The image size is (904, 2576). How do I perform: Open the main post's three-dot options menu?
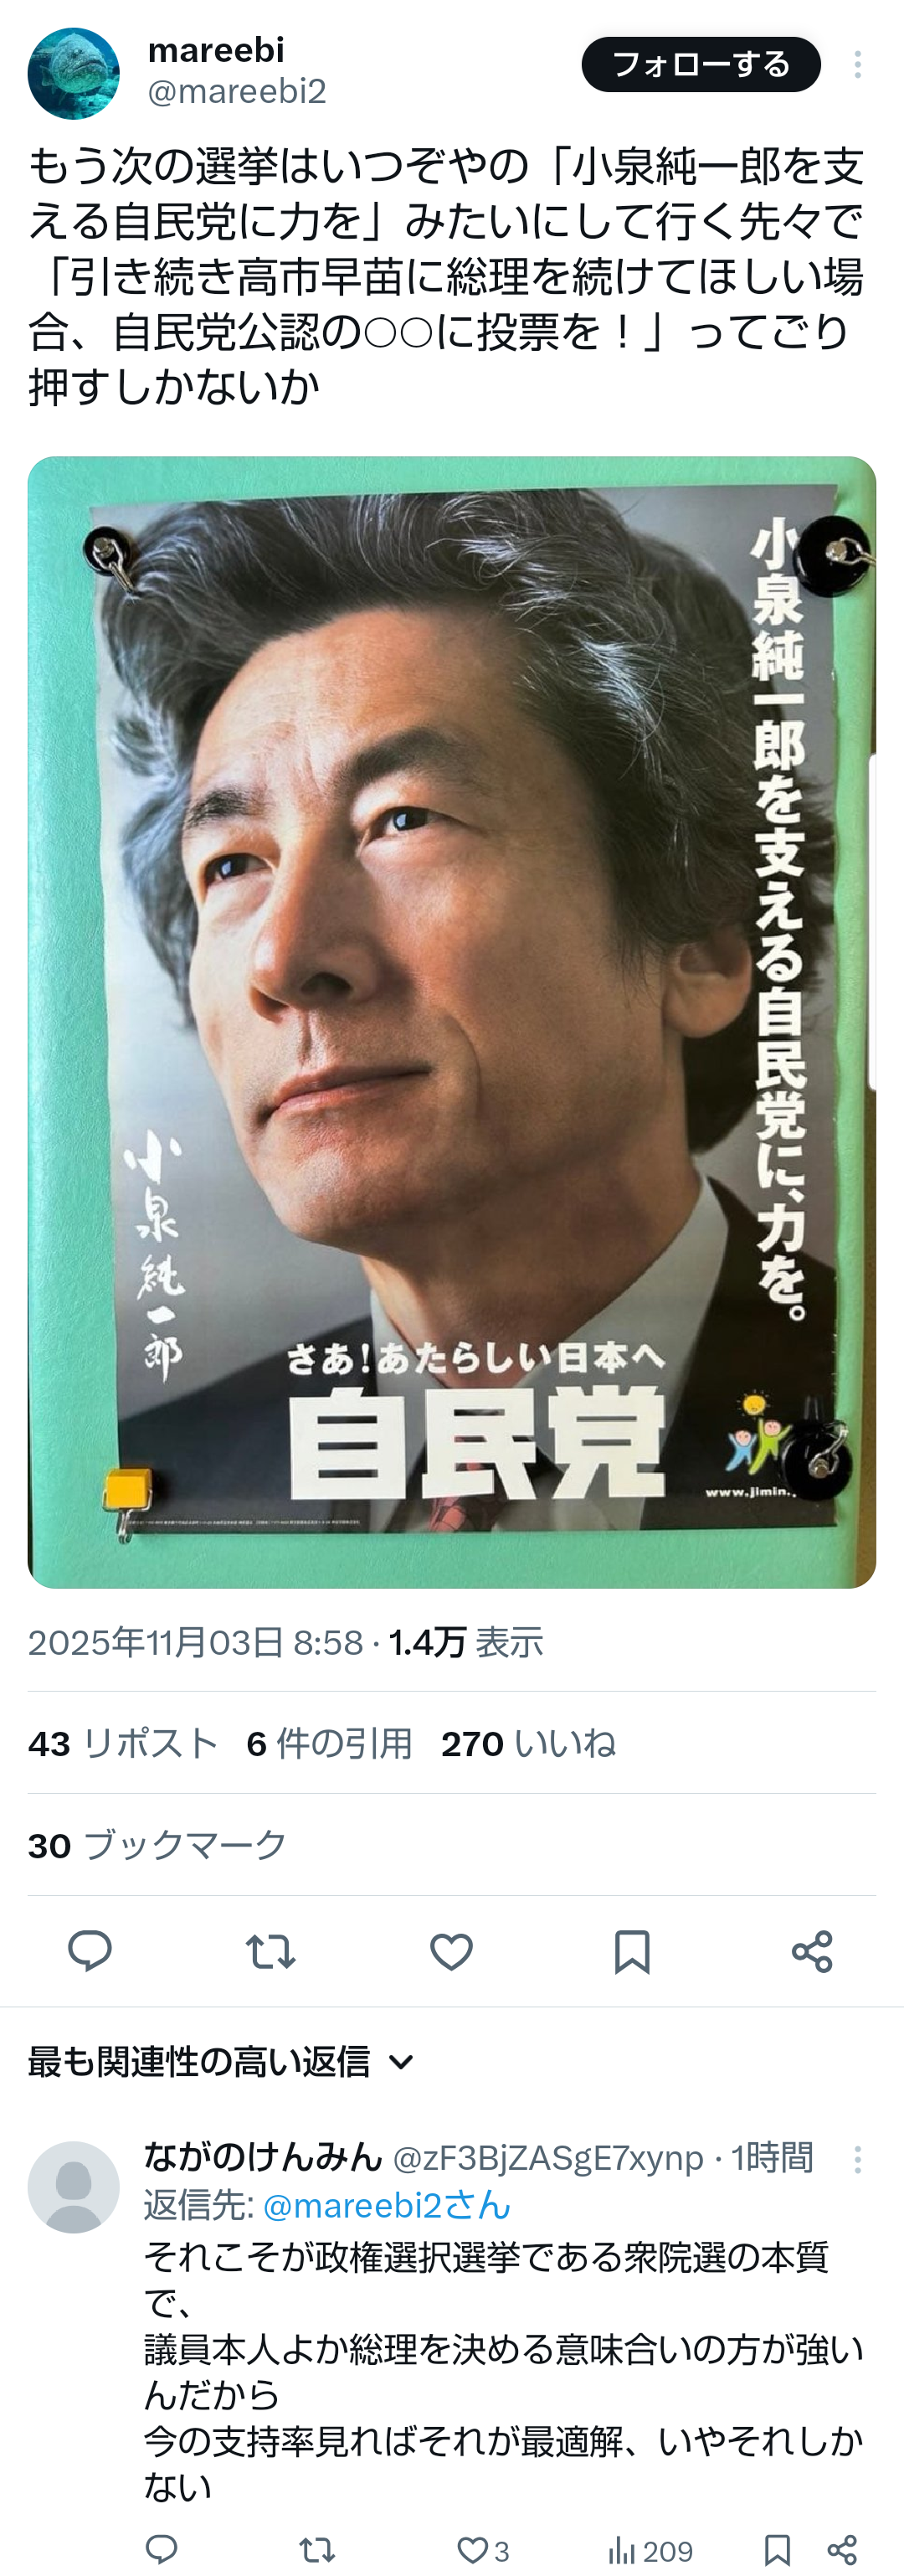tap(857, 65)
